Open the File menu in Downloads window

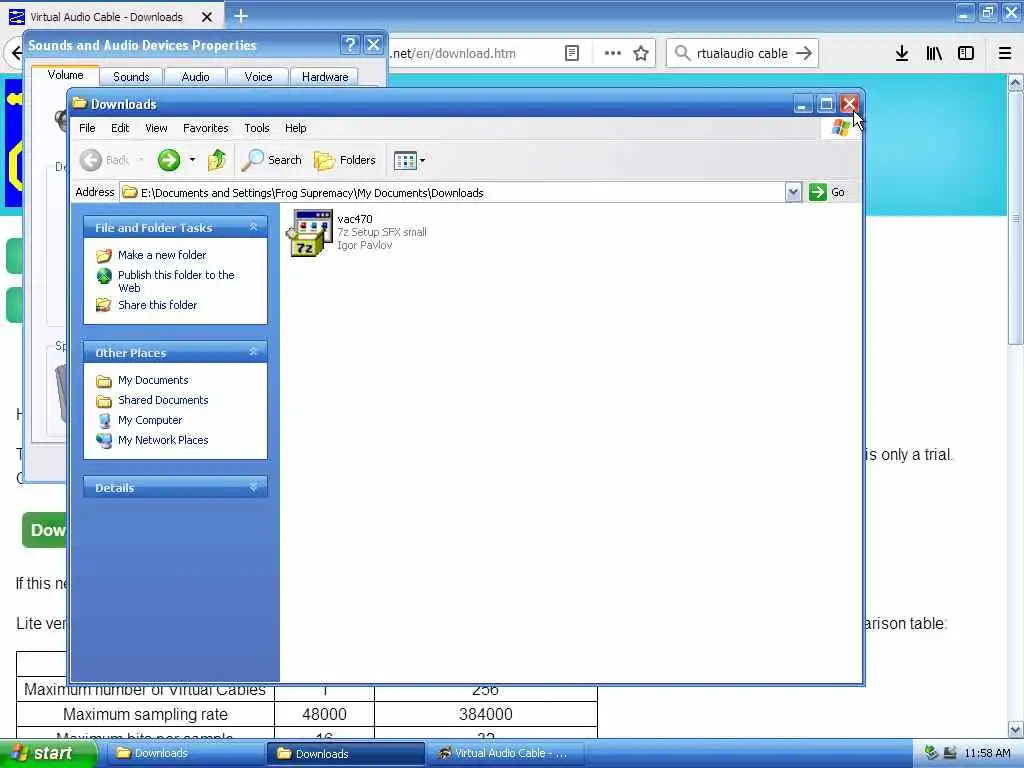click(87, 128)
